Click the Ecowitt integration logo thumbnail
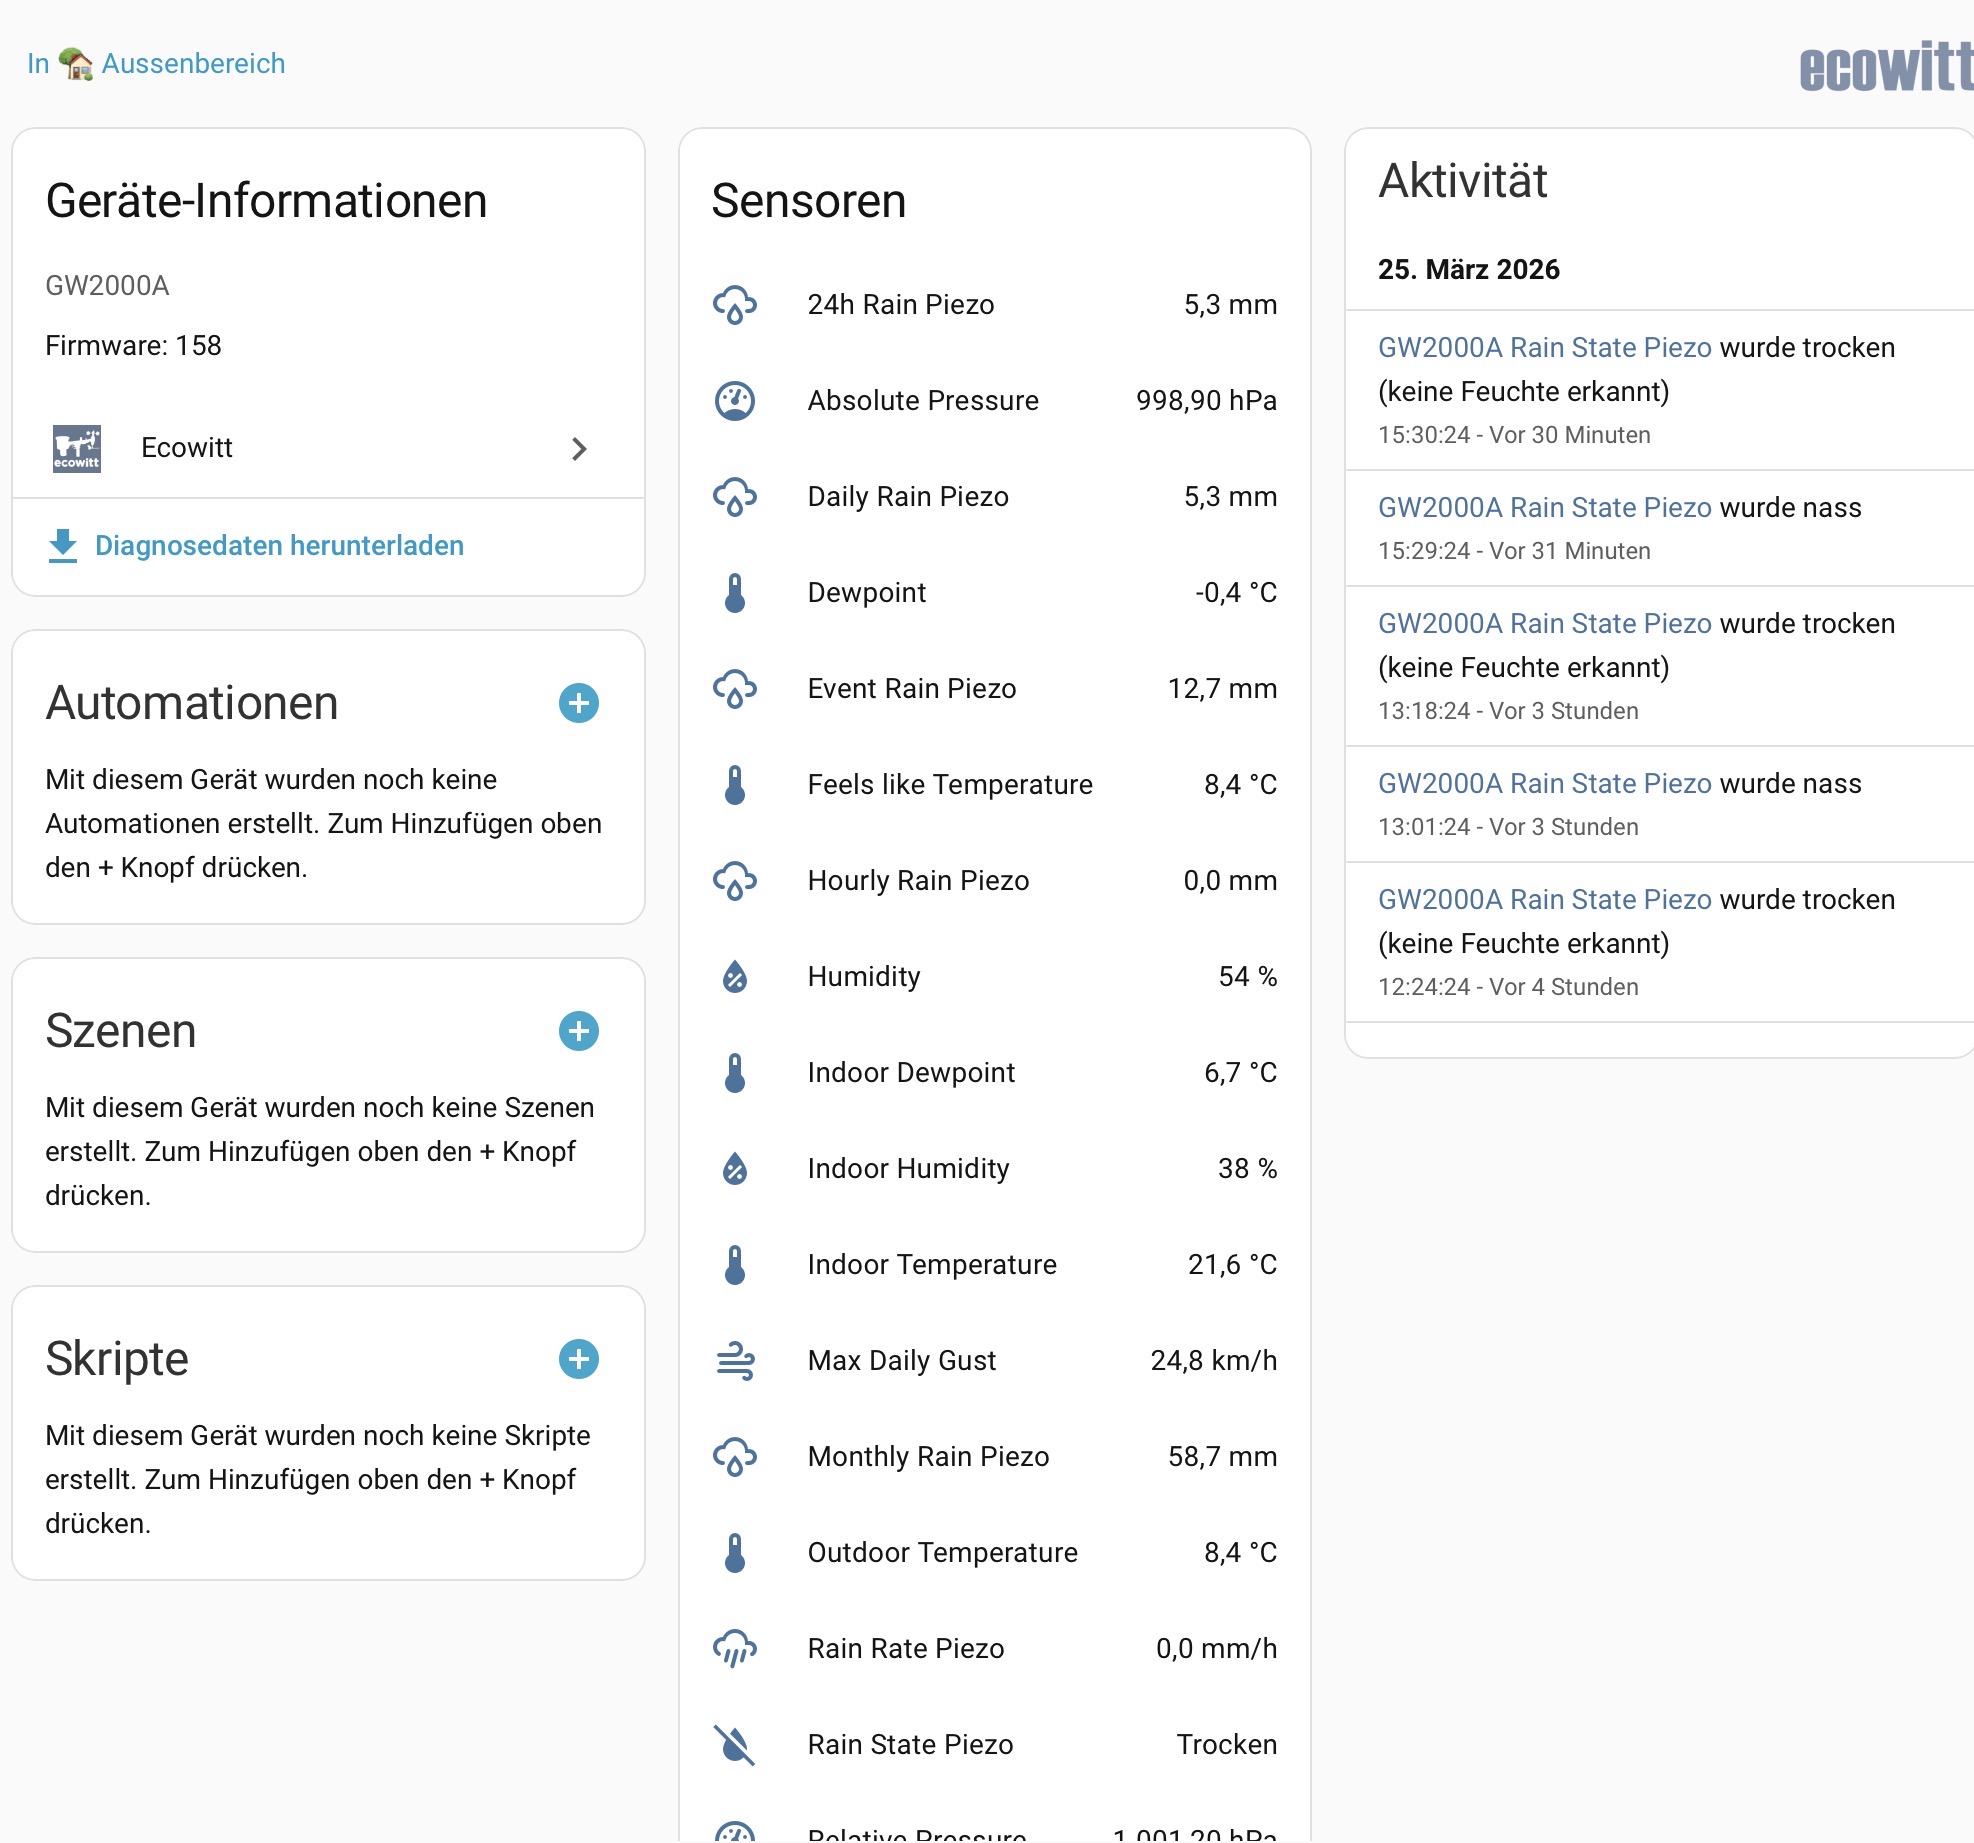This screenshot has height=1843, width=1974. [x=77, y=448]
